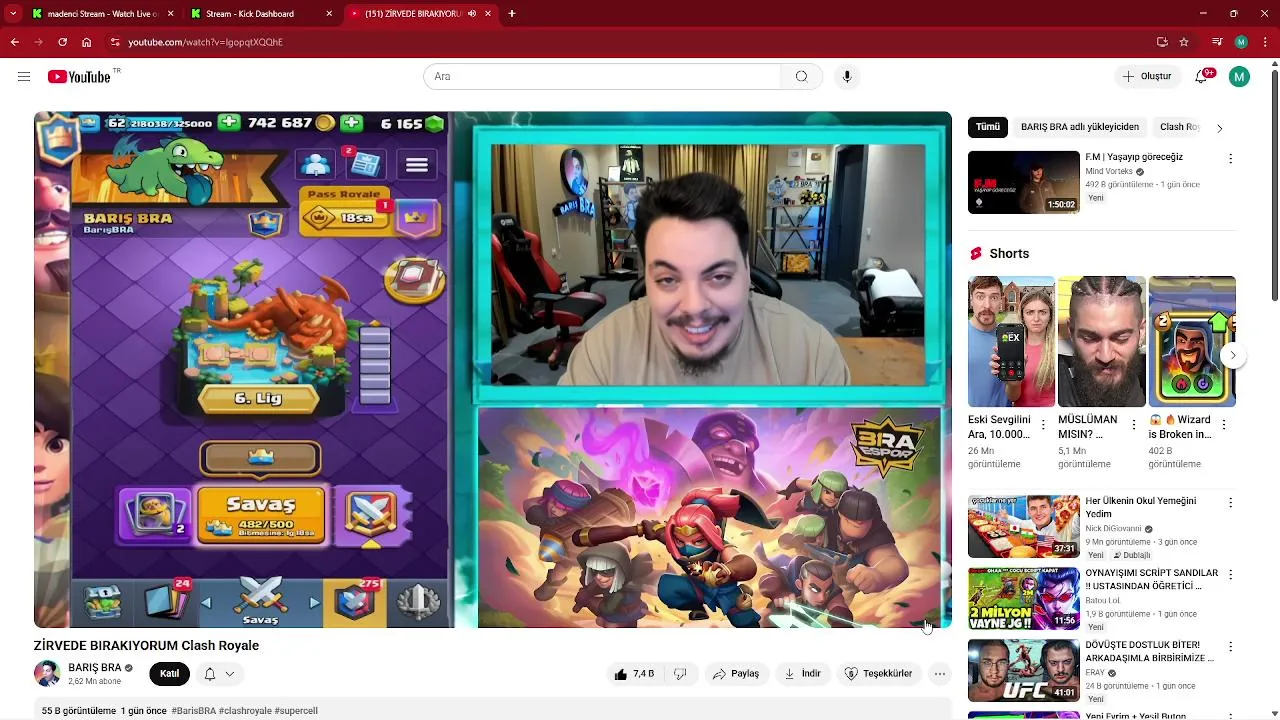The height and width of the screenshot is (720, 1280).
Task: Open the MÜSLÜMAN MISIN short thumbnail
Action: pyautogui.click(x=1102, y=342)
